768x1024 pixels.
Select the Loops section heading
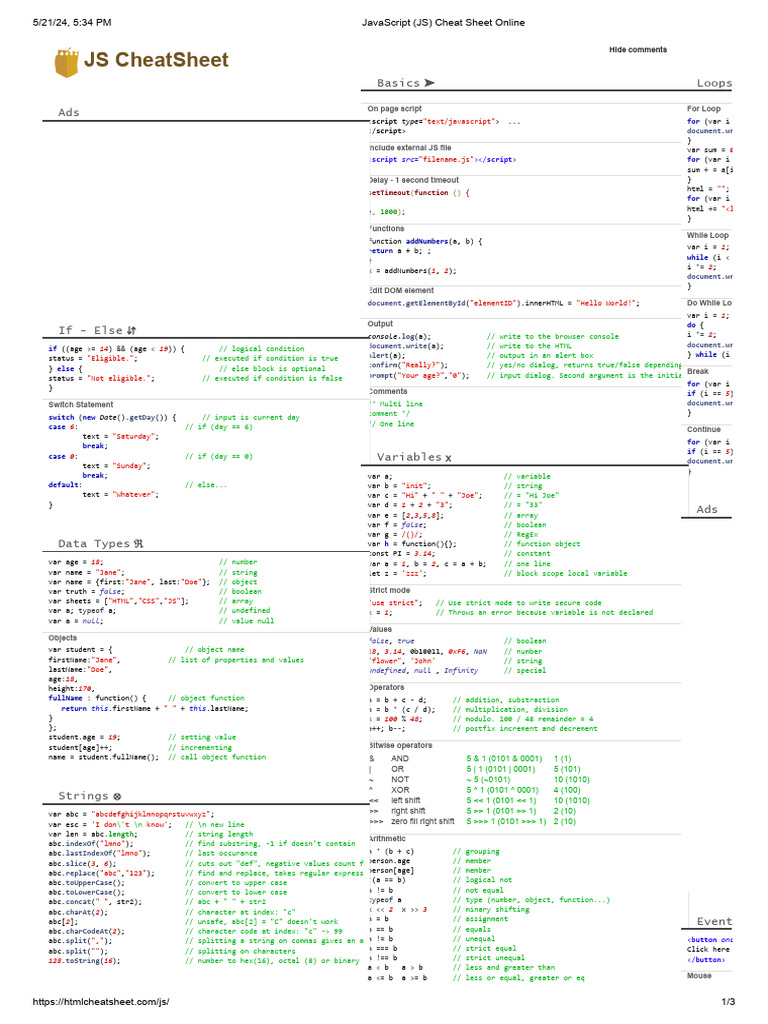pyautogui.click(x=714, y=83)
